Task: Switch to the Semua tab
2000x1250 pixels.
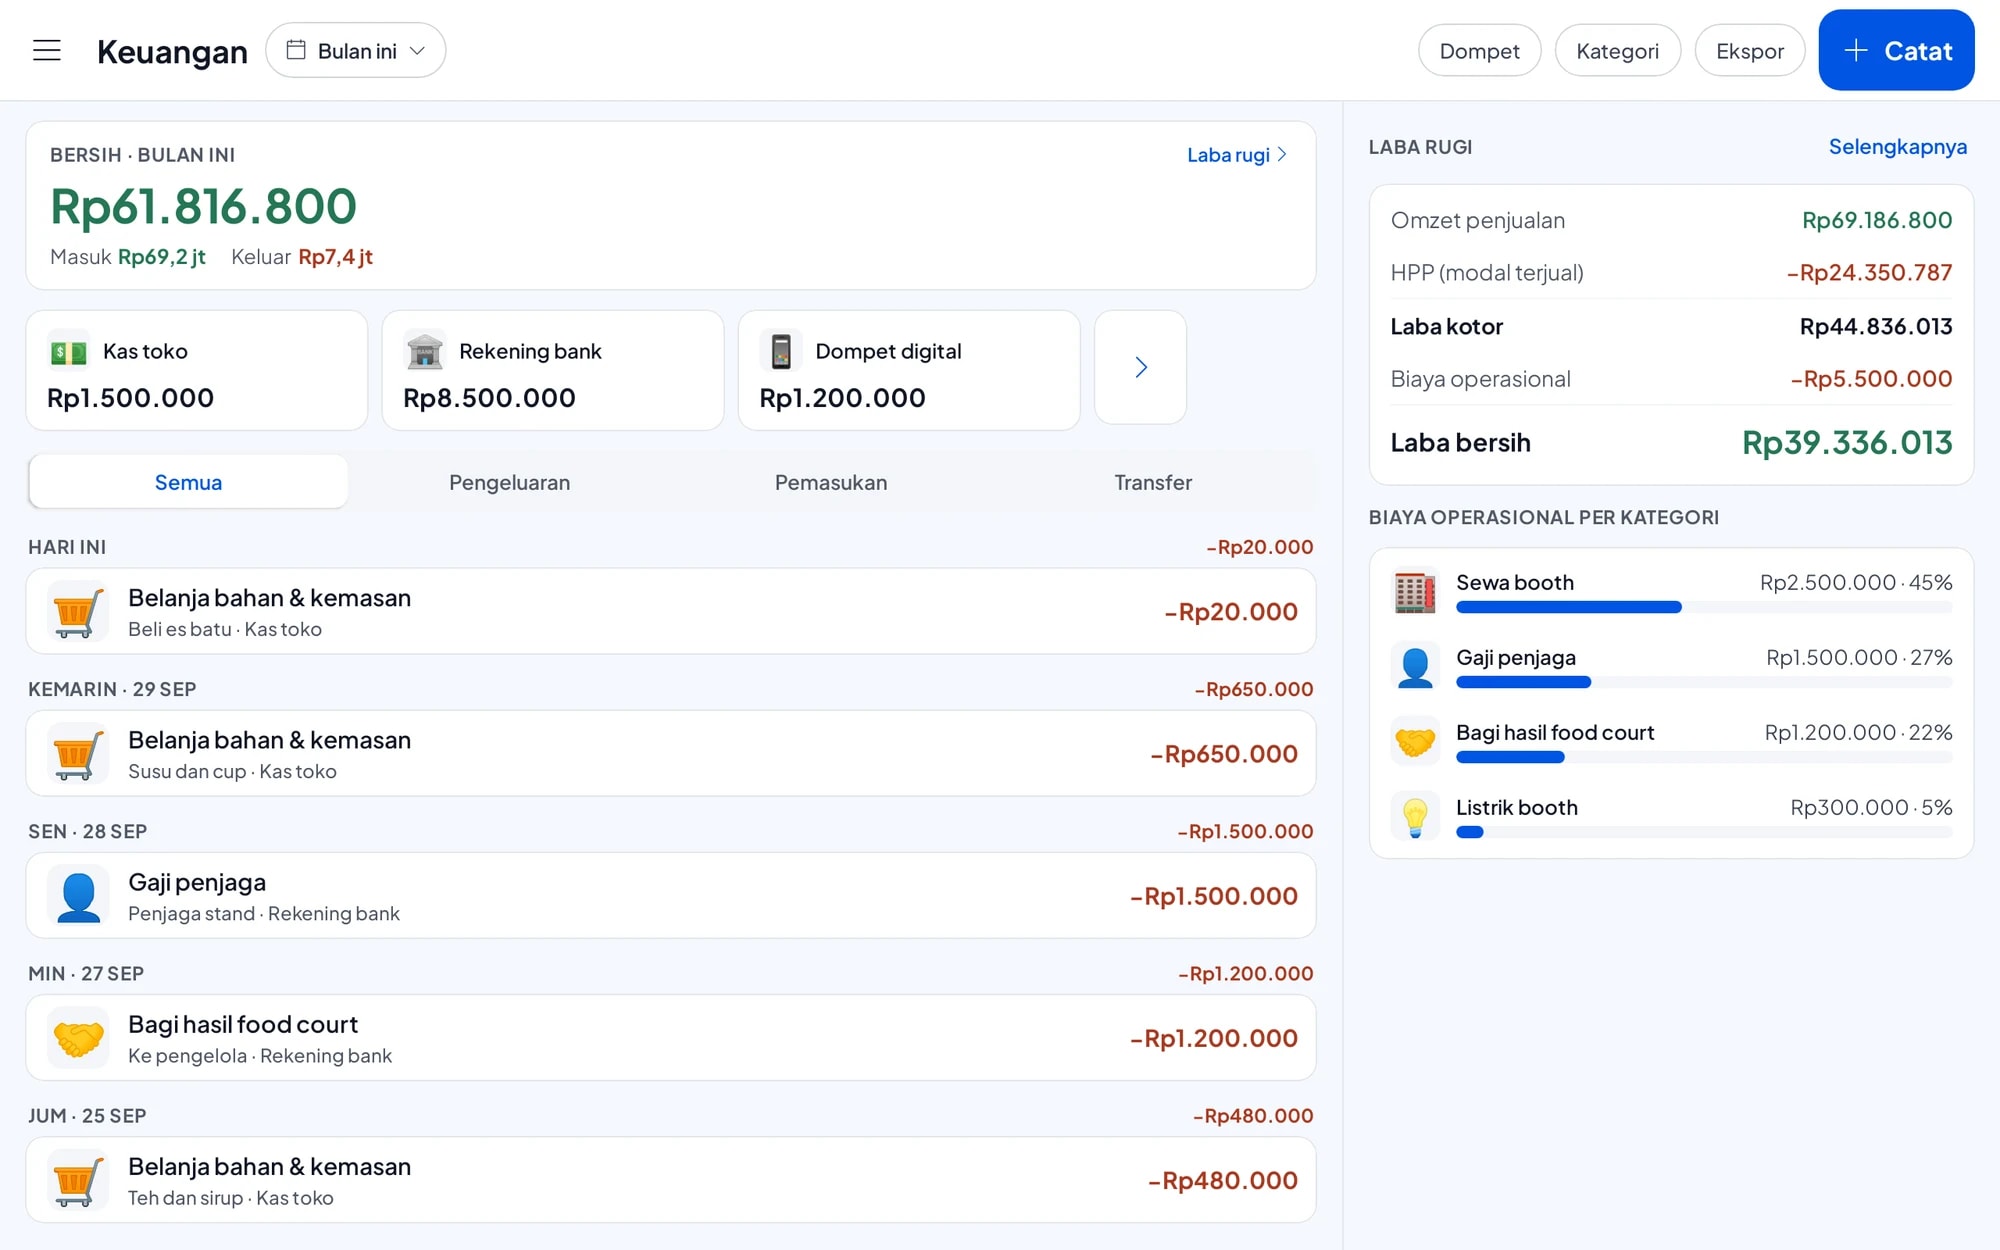Action: click(x=189, y=482)
